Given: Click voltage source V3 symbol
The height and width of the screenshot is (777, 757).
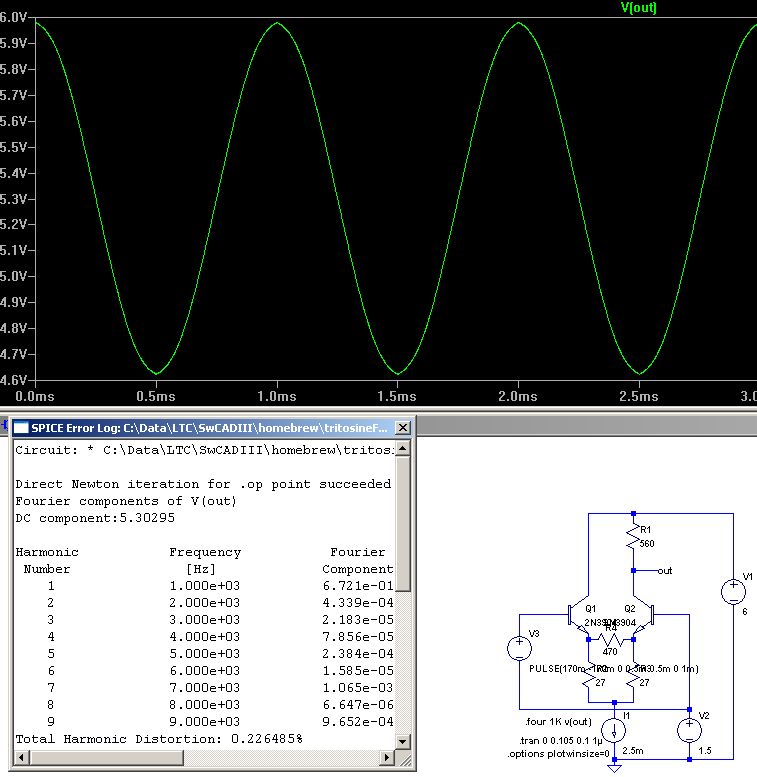Looking at the screenshot, I should coord(519,647).
